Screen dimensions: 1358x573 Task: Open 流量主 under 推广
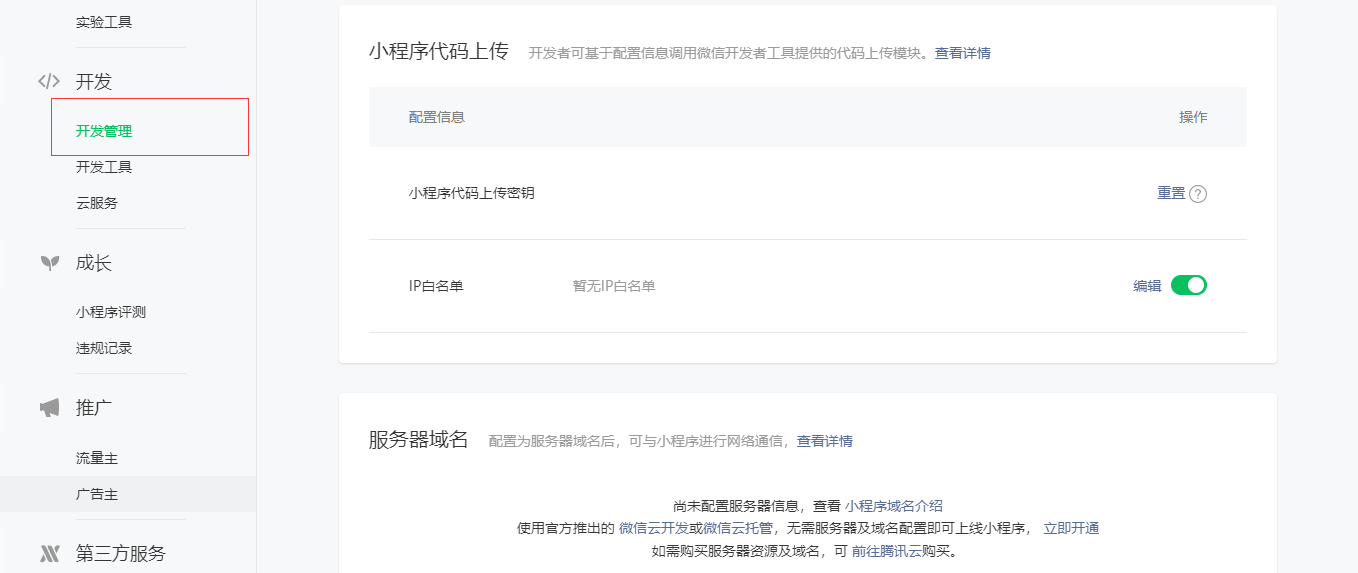pos(97,458)
